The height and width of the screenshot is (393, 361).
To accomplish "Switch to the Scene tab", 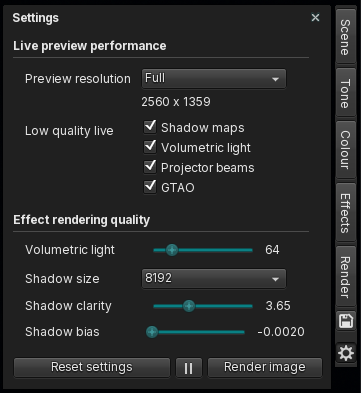I will (346, 37).
